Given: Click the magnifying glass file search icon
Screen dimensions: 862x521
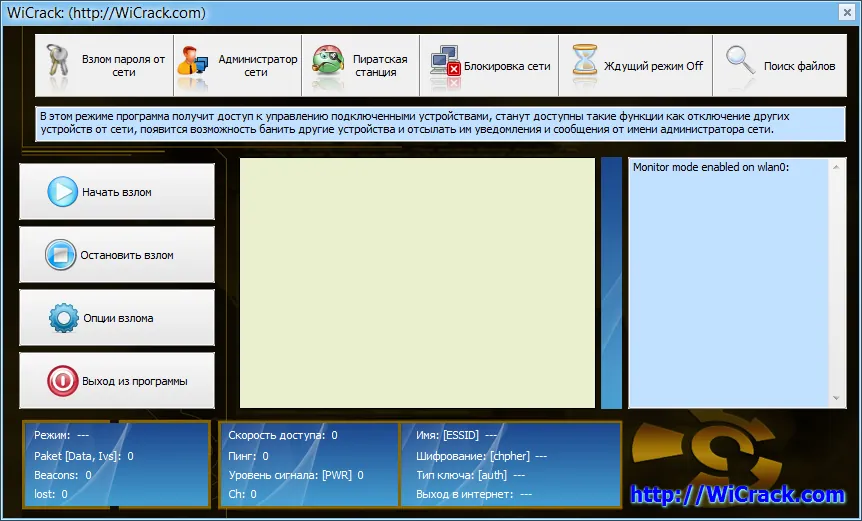Looking at the screenshot, I should coord(741,60).
